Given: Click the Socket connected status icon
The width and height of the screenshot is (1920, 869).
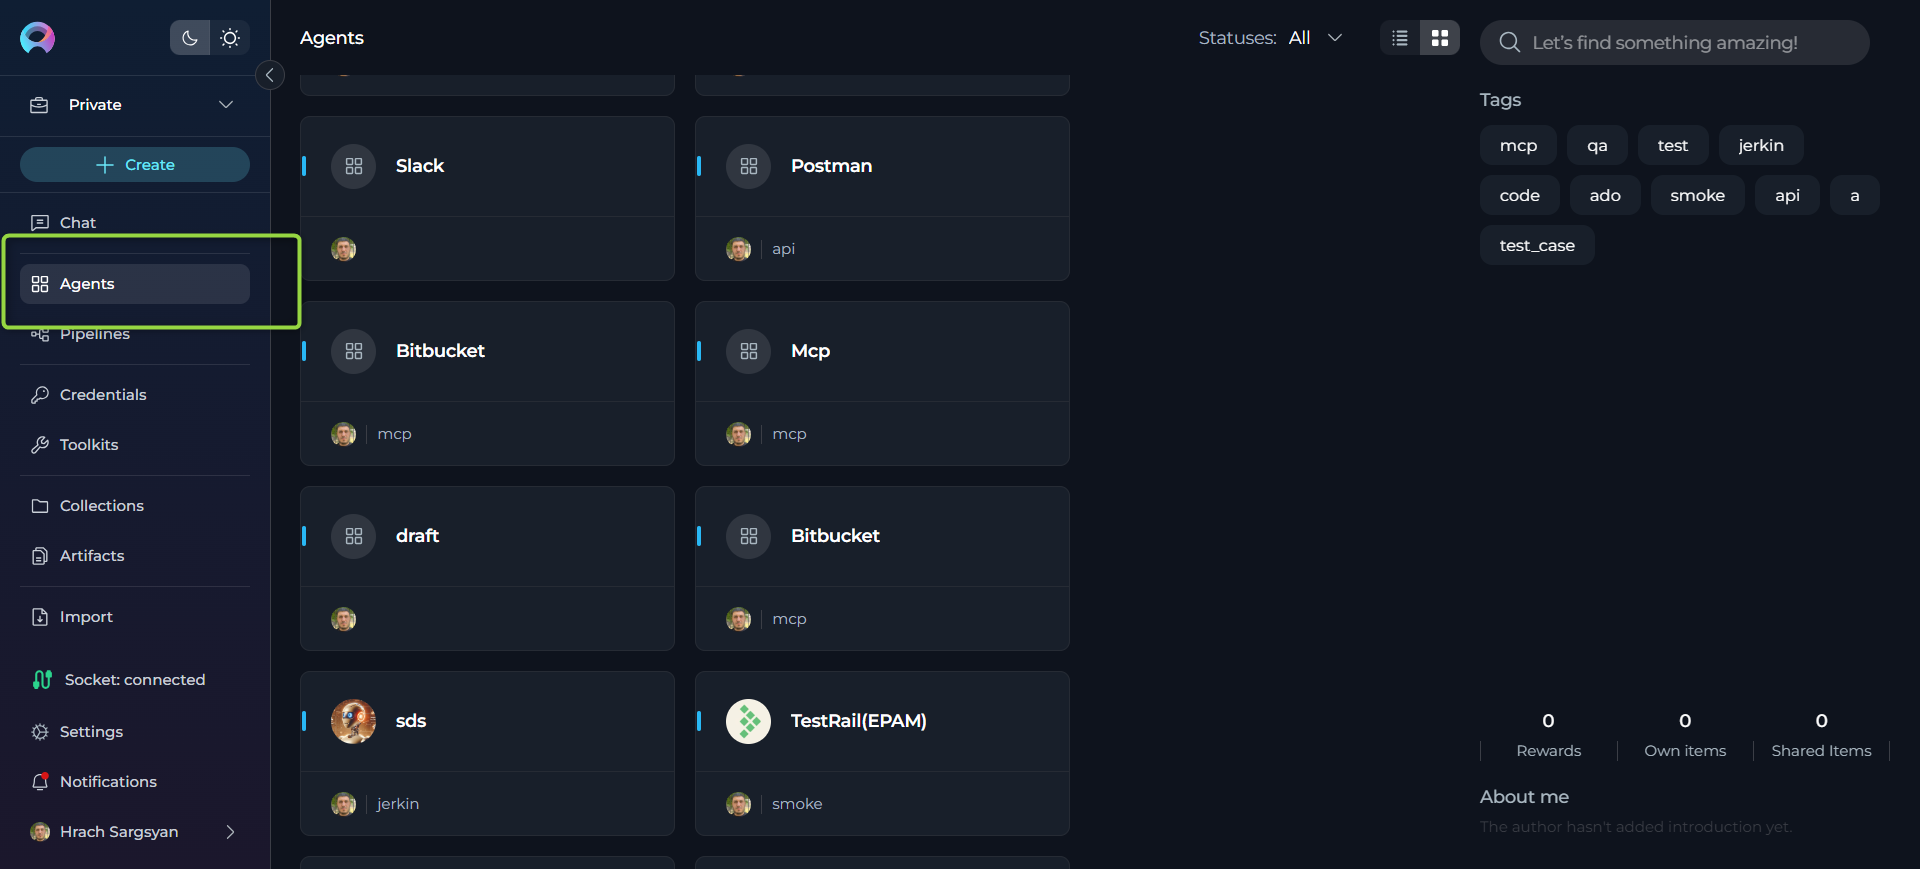Looking at the screenshot, I should [42, 680].
